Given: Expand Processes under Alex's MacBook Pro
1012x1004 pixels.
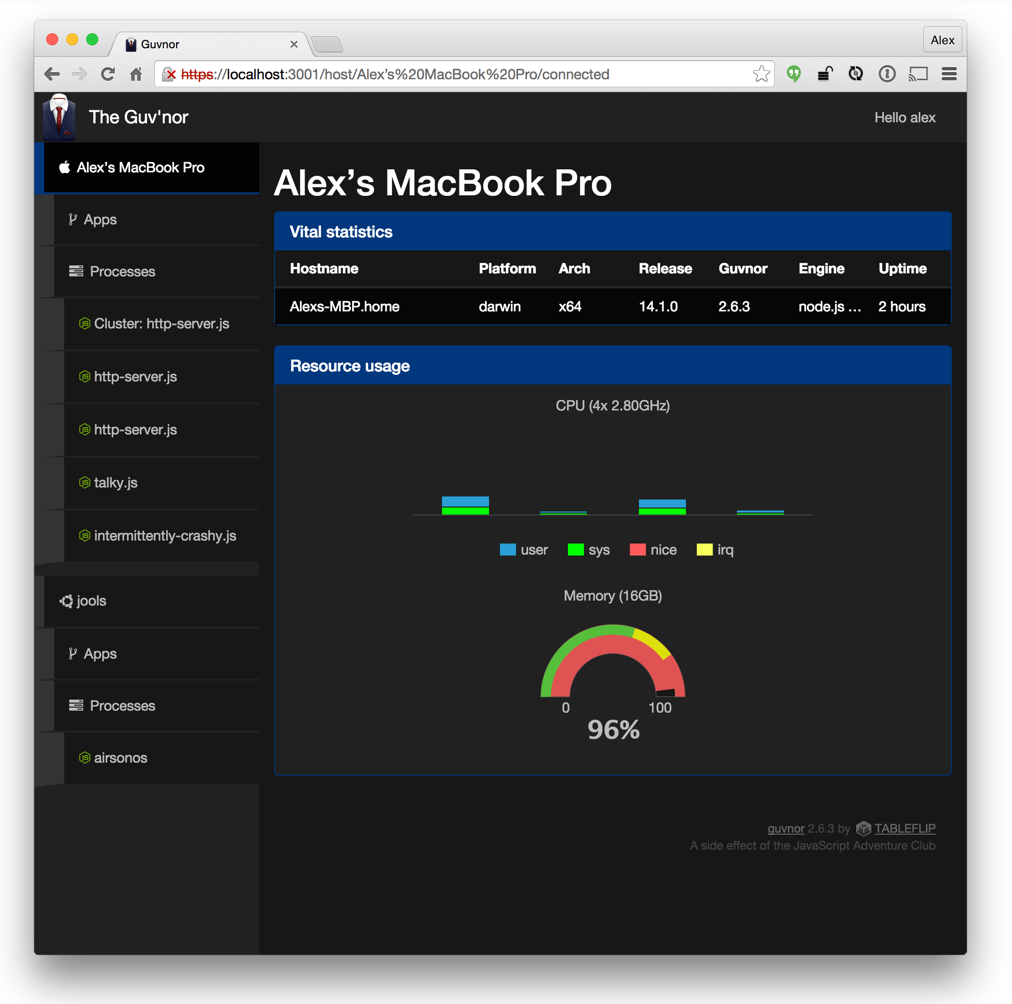Looking at the screenshot, I should 122,272.
